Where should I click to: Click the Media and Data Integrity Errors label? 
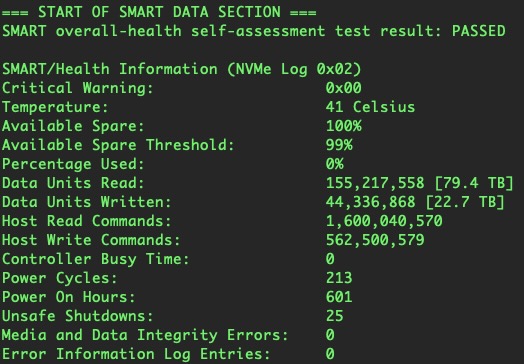(x=145, y=335)
